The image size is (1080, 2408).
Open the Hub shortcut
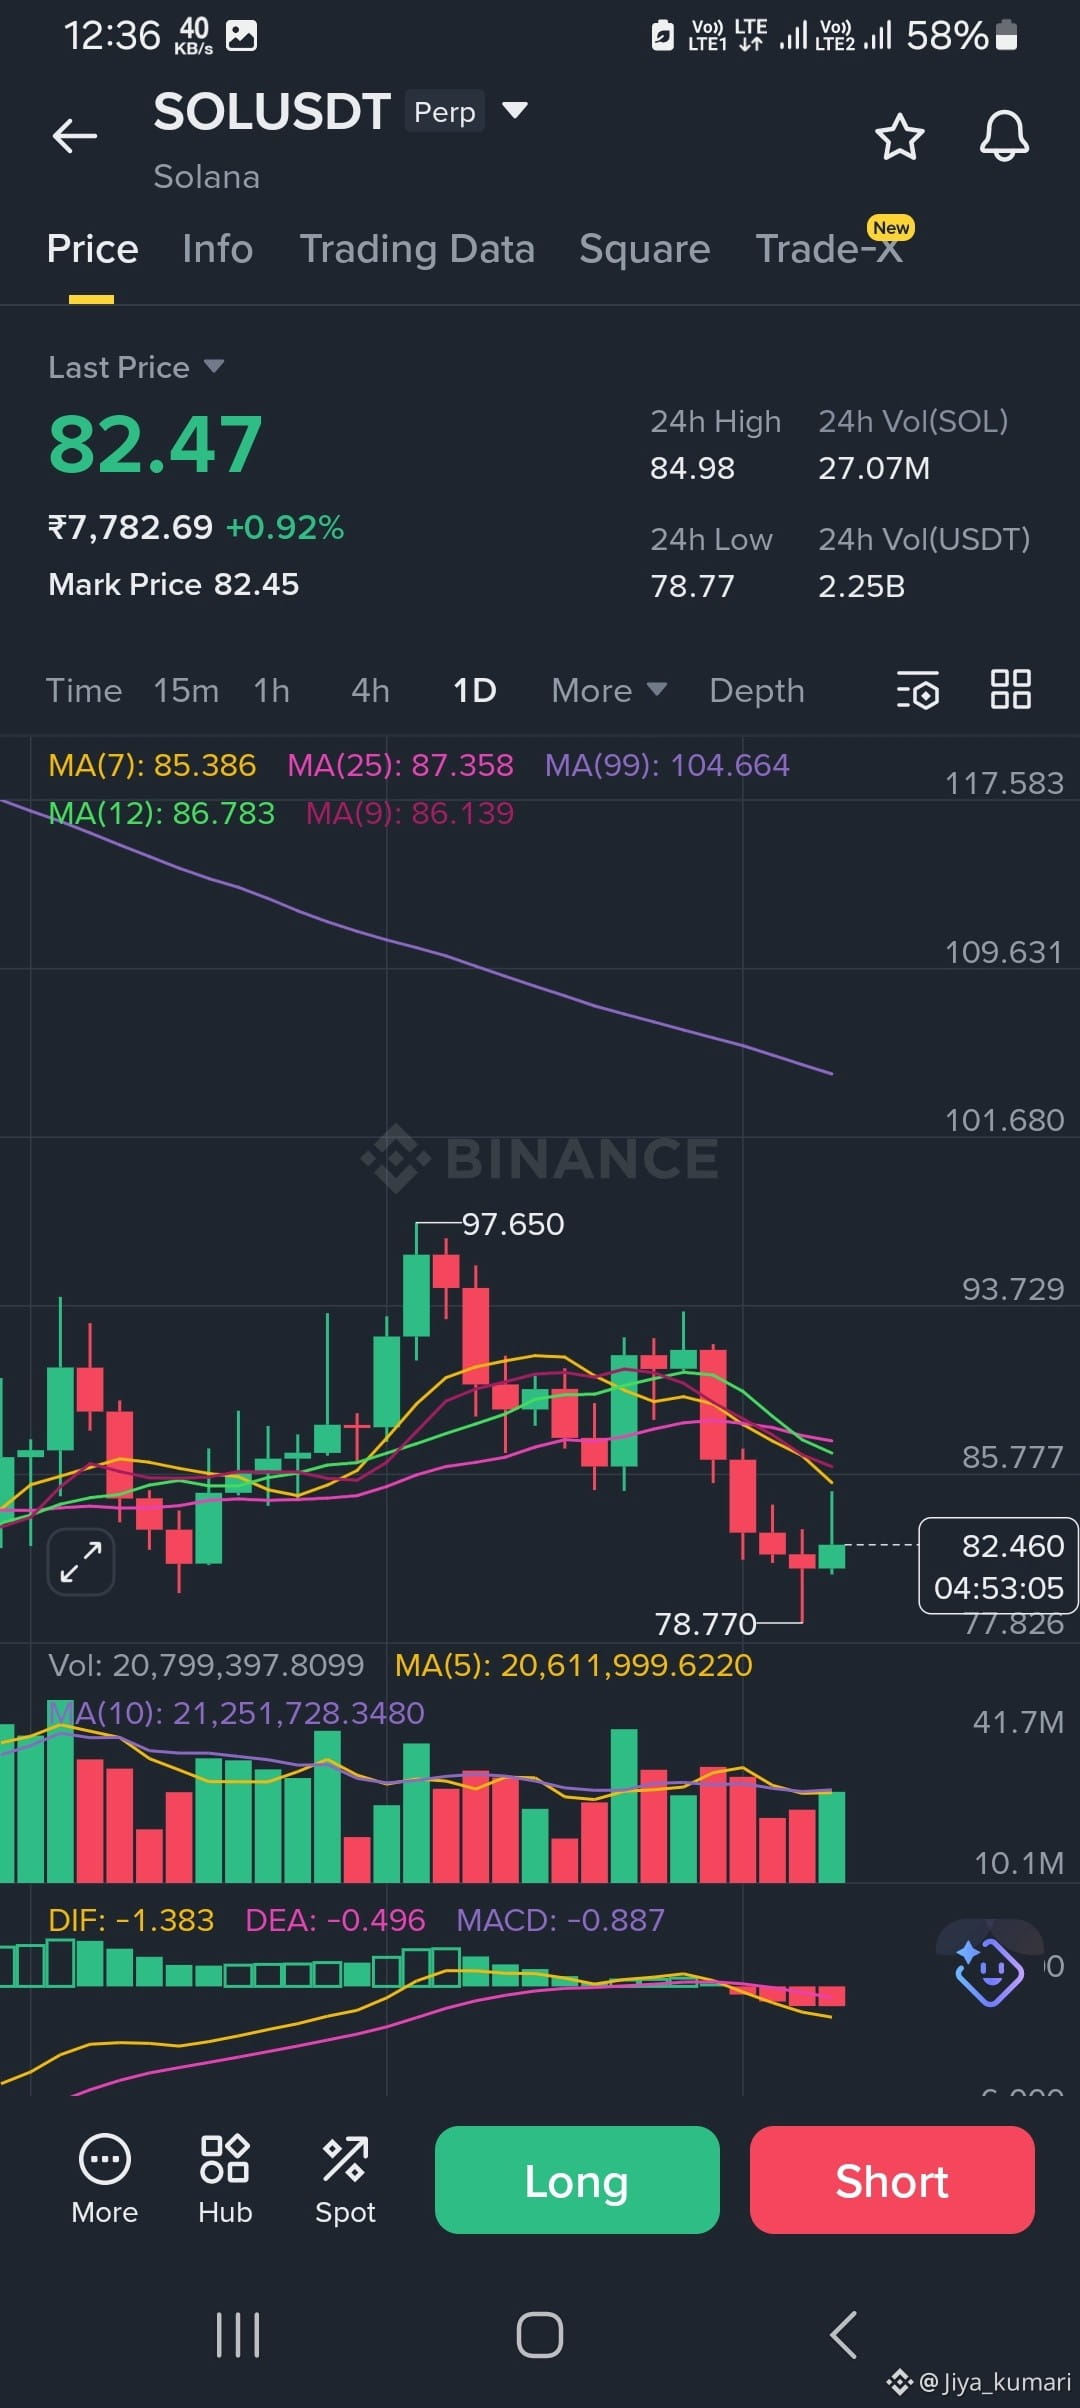(225, 2179)
